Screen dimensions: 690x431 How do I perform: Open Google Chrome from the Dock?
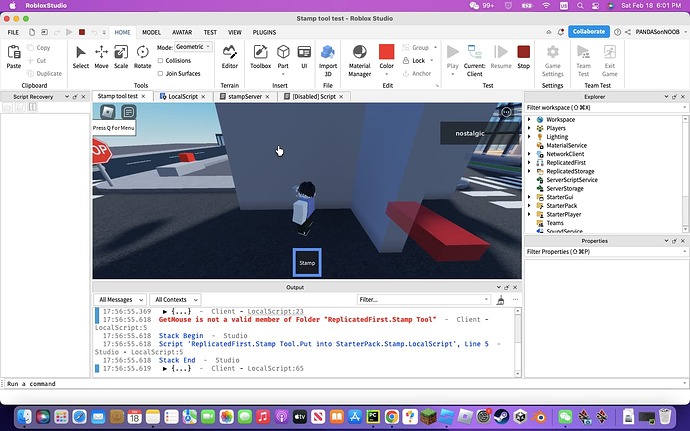click(391, 416)
